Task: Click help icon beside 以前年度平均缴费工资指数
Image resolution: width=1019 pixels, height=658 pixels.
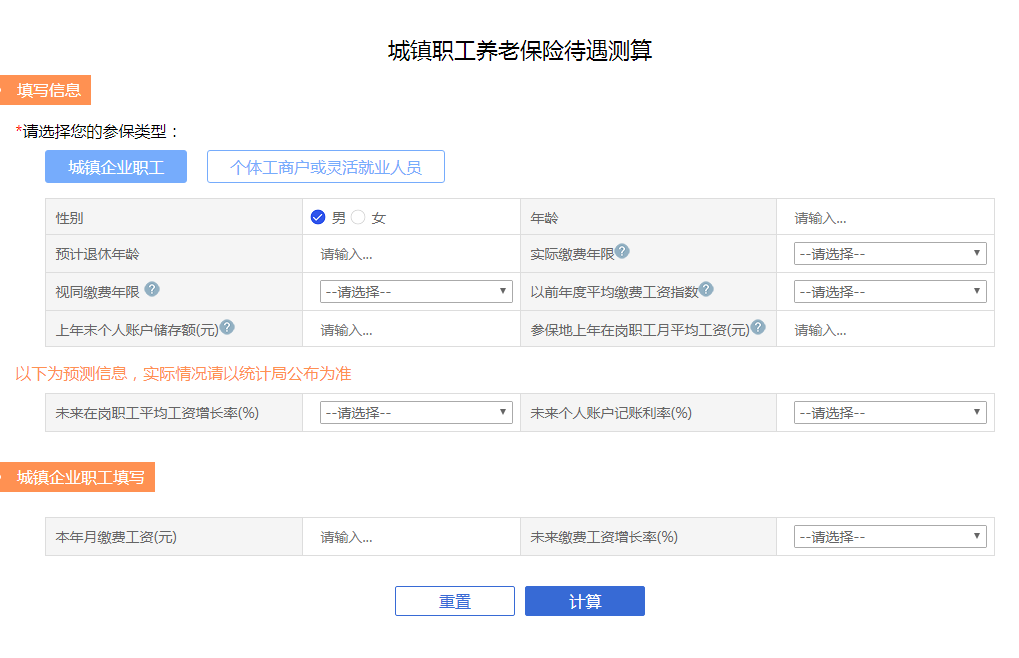Action: (706, 289)
